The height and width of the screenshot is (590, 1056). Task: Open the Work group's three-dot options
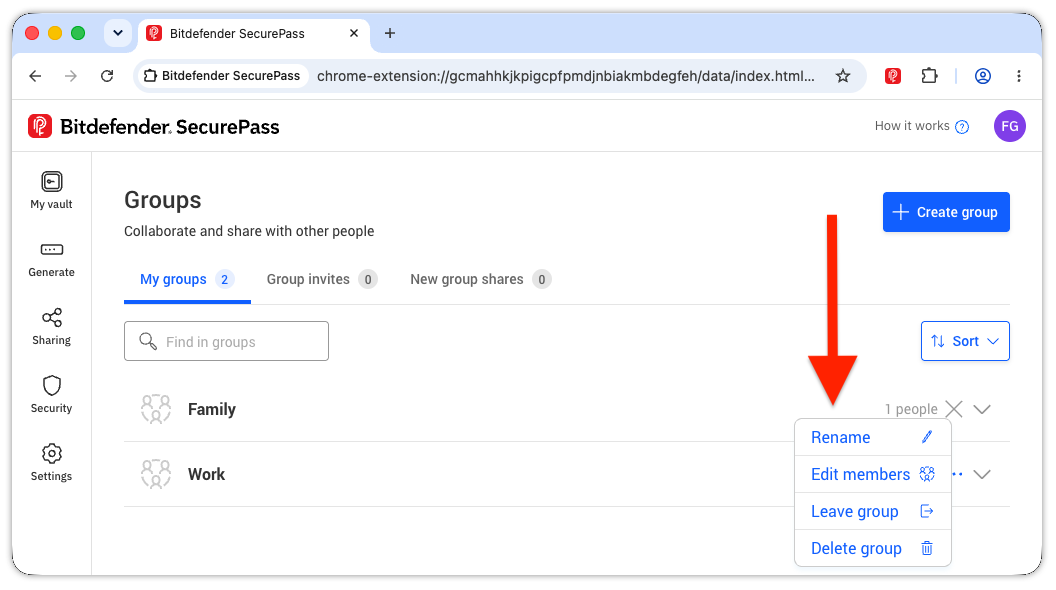click(x=957, y=474)
